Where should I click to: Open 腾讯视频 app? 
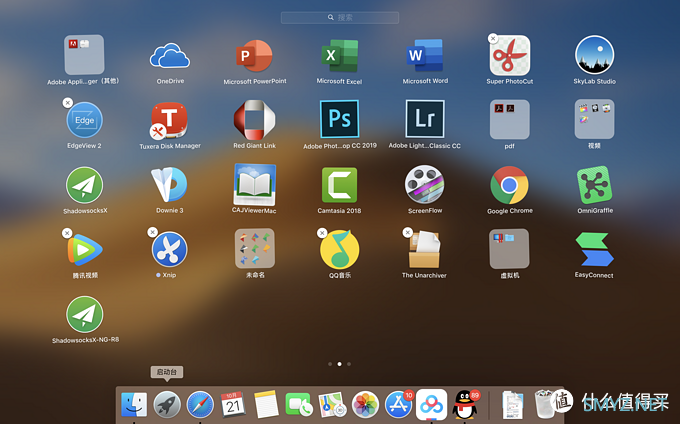pyautogui.click(x=85, y=249)
